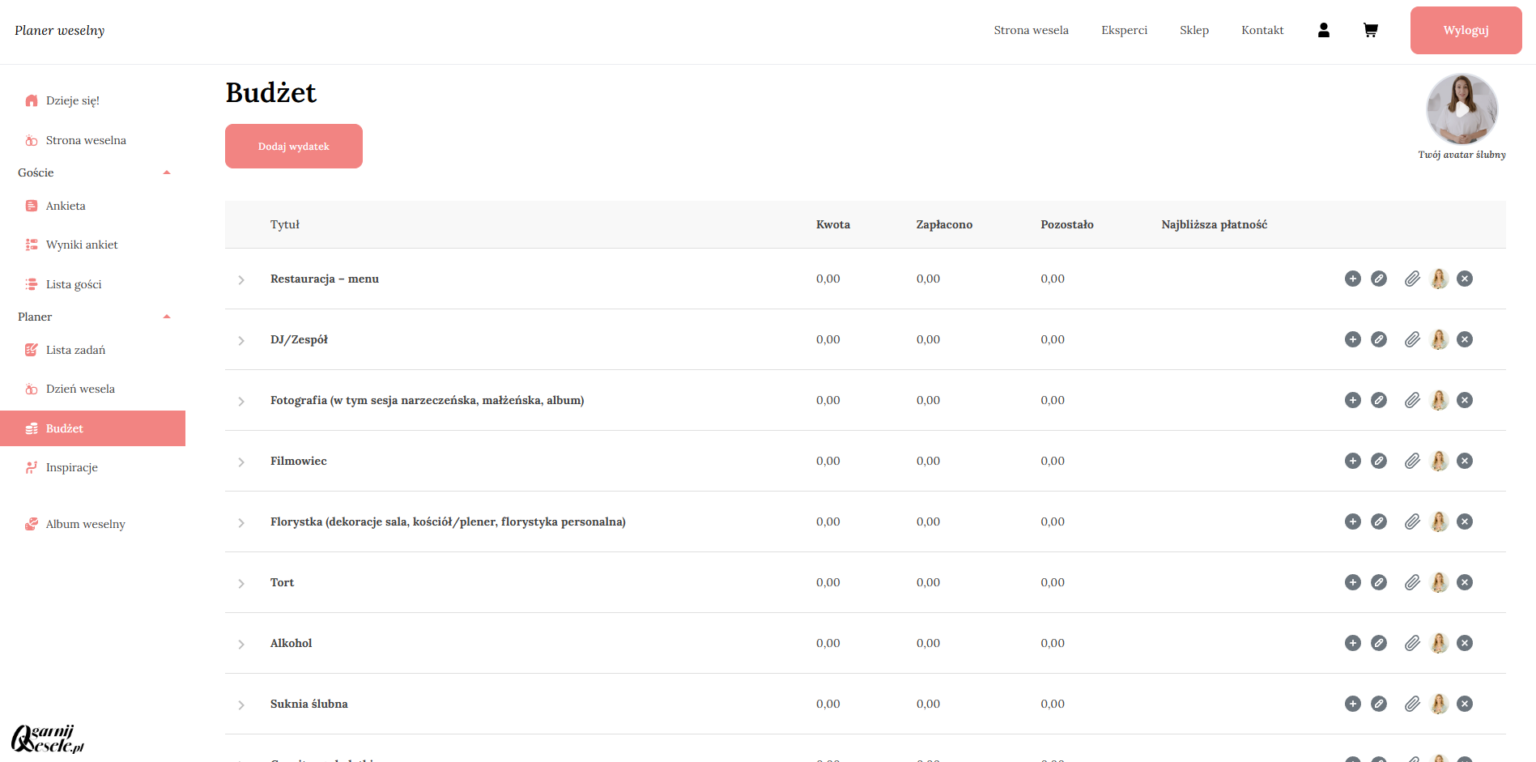
Task: Click the paperclip attachment icon in Fotografia row
Action: (x=1412, y=401)
